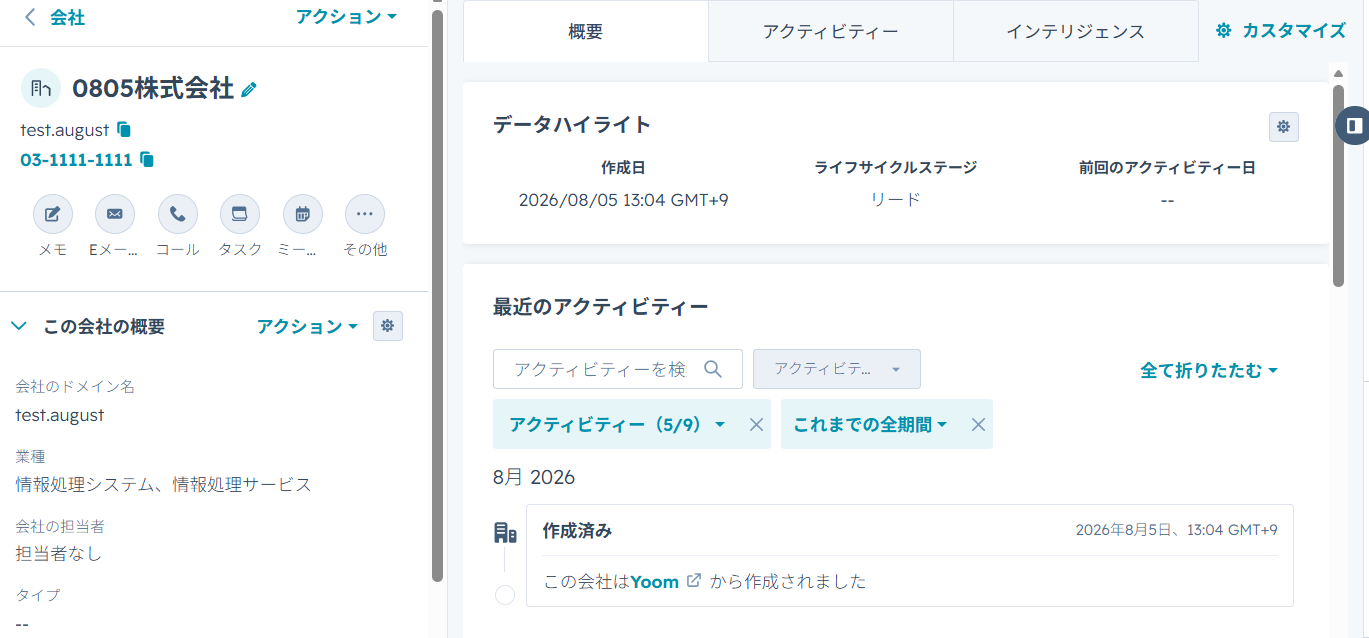Click the タイプ field label

point(38,595)
